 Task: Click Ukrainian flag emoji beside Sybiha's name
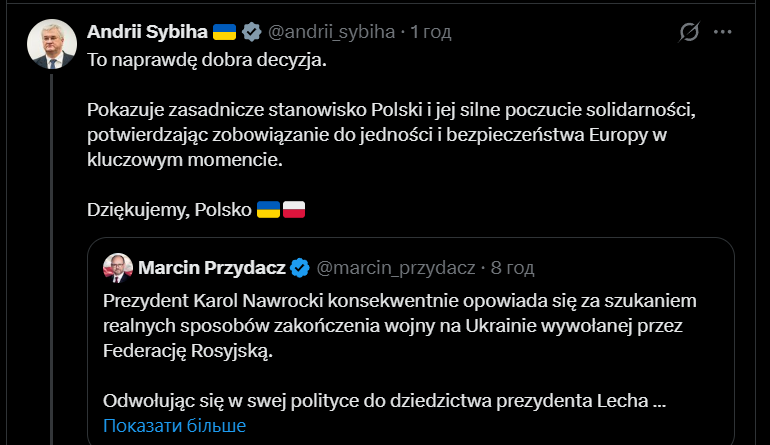(x=225, y=32)
